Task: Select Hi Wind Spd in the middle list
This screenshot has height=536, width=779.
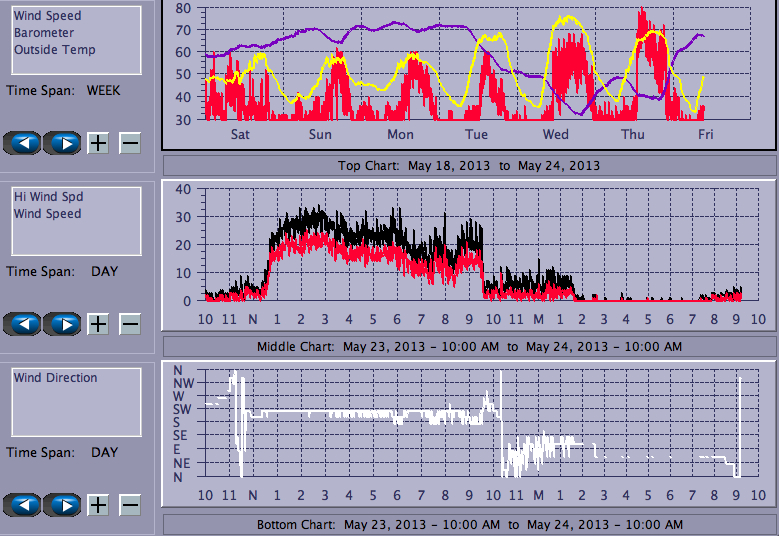Action: coord(48,197)
